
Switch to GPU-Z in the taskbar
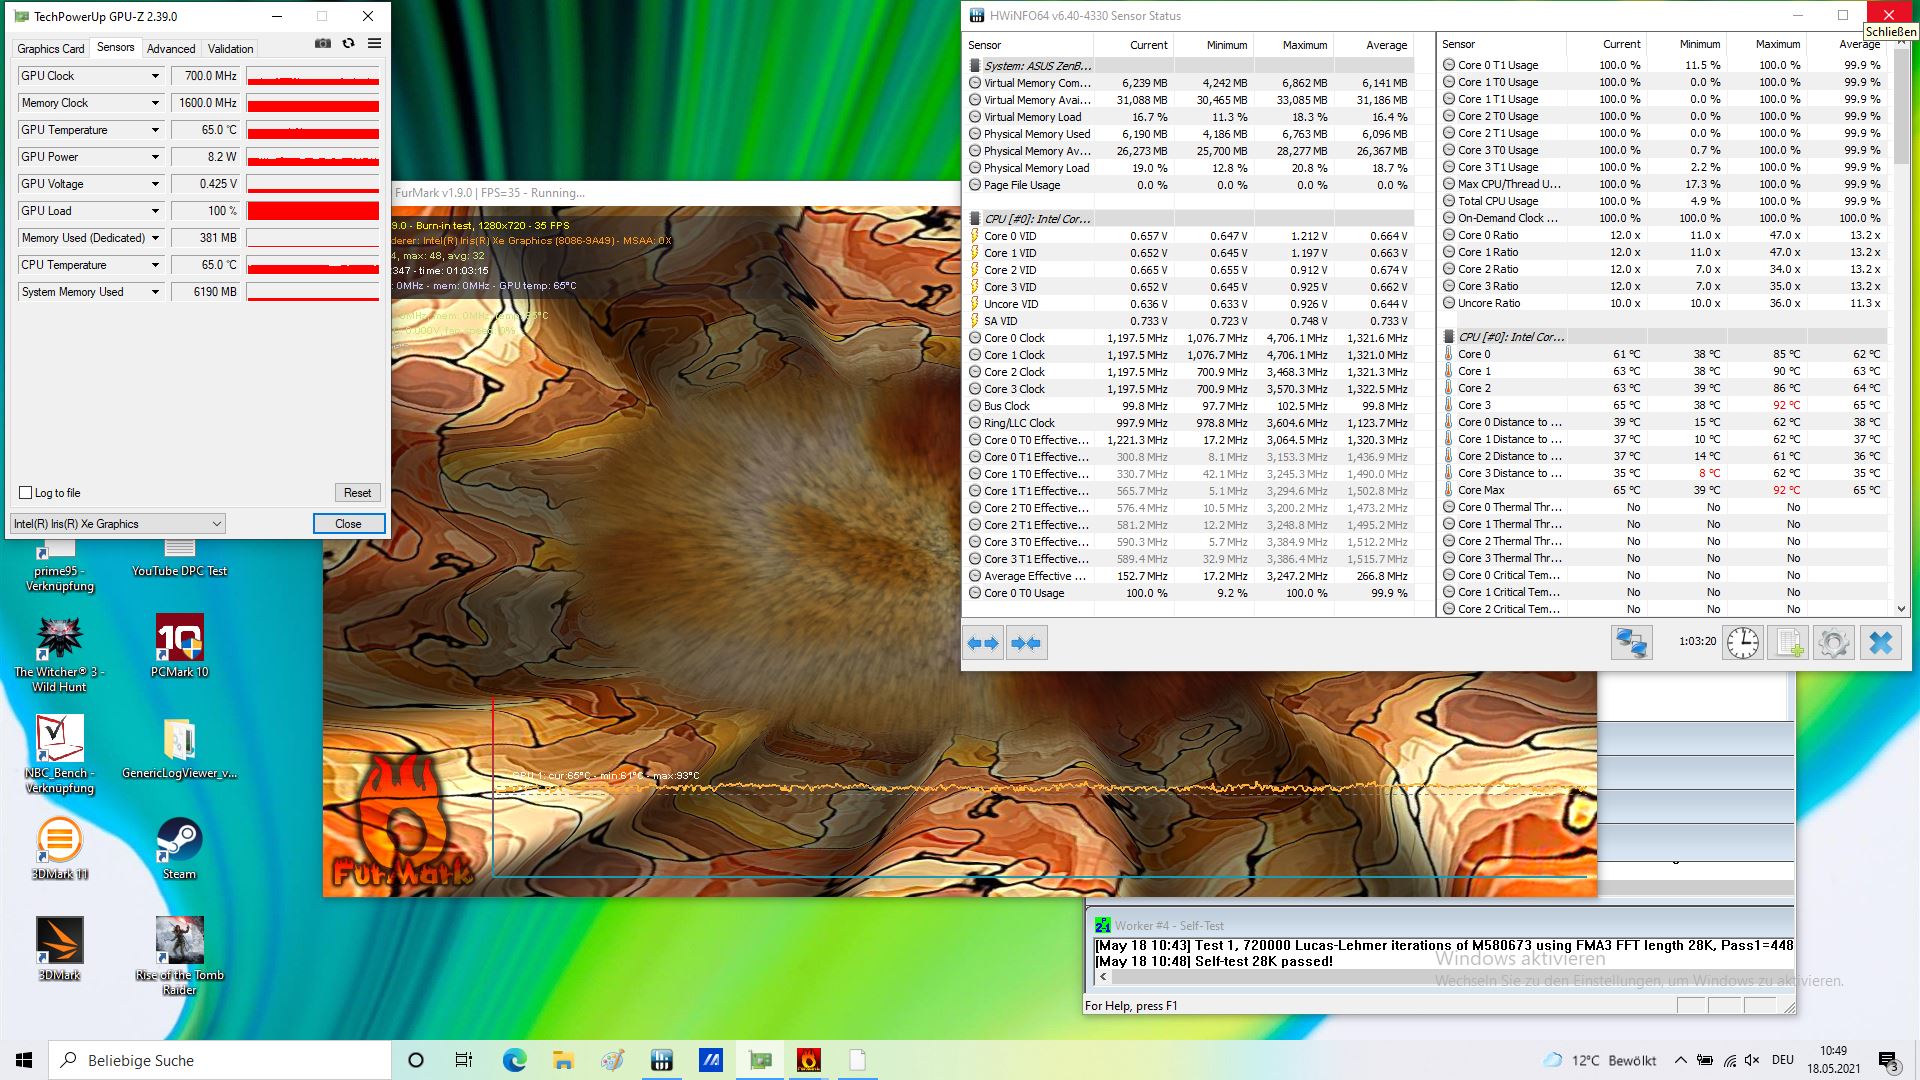tap(760, 1060)
